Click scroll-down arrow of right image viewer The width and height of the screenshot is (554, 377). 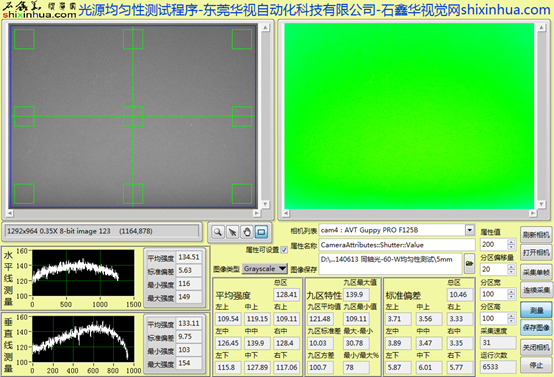pos(541,204)
